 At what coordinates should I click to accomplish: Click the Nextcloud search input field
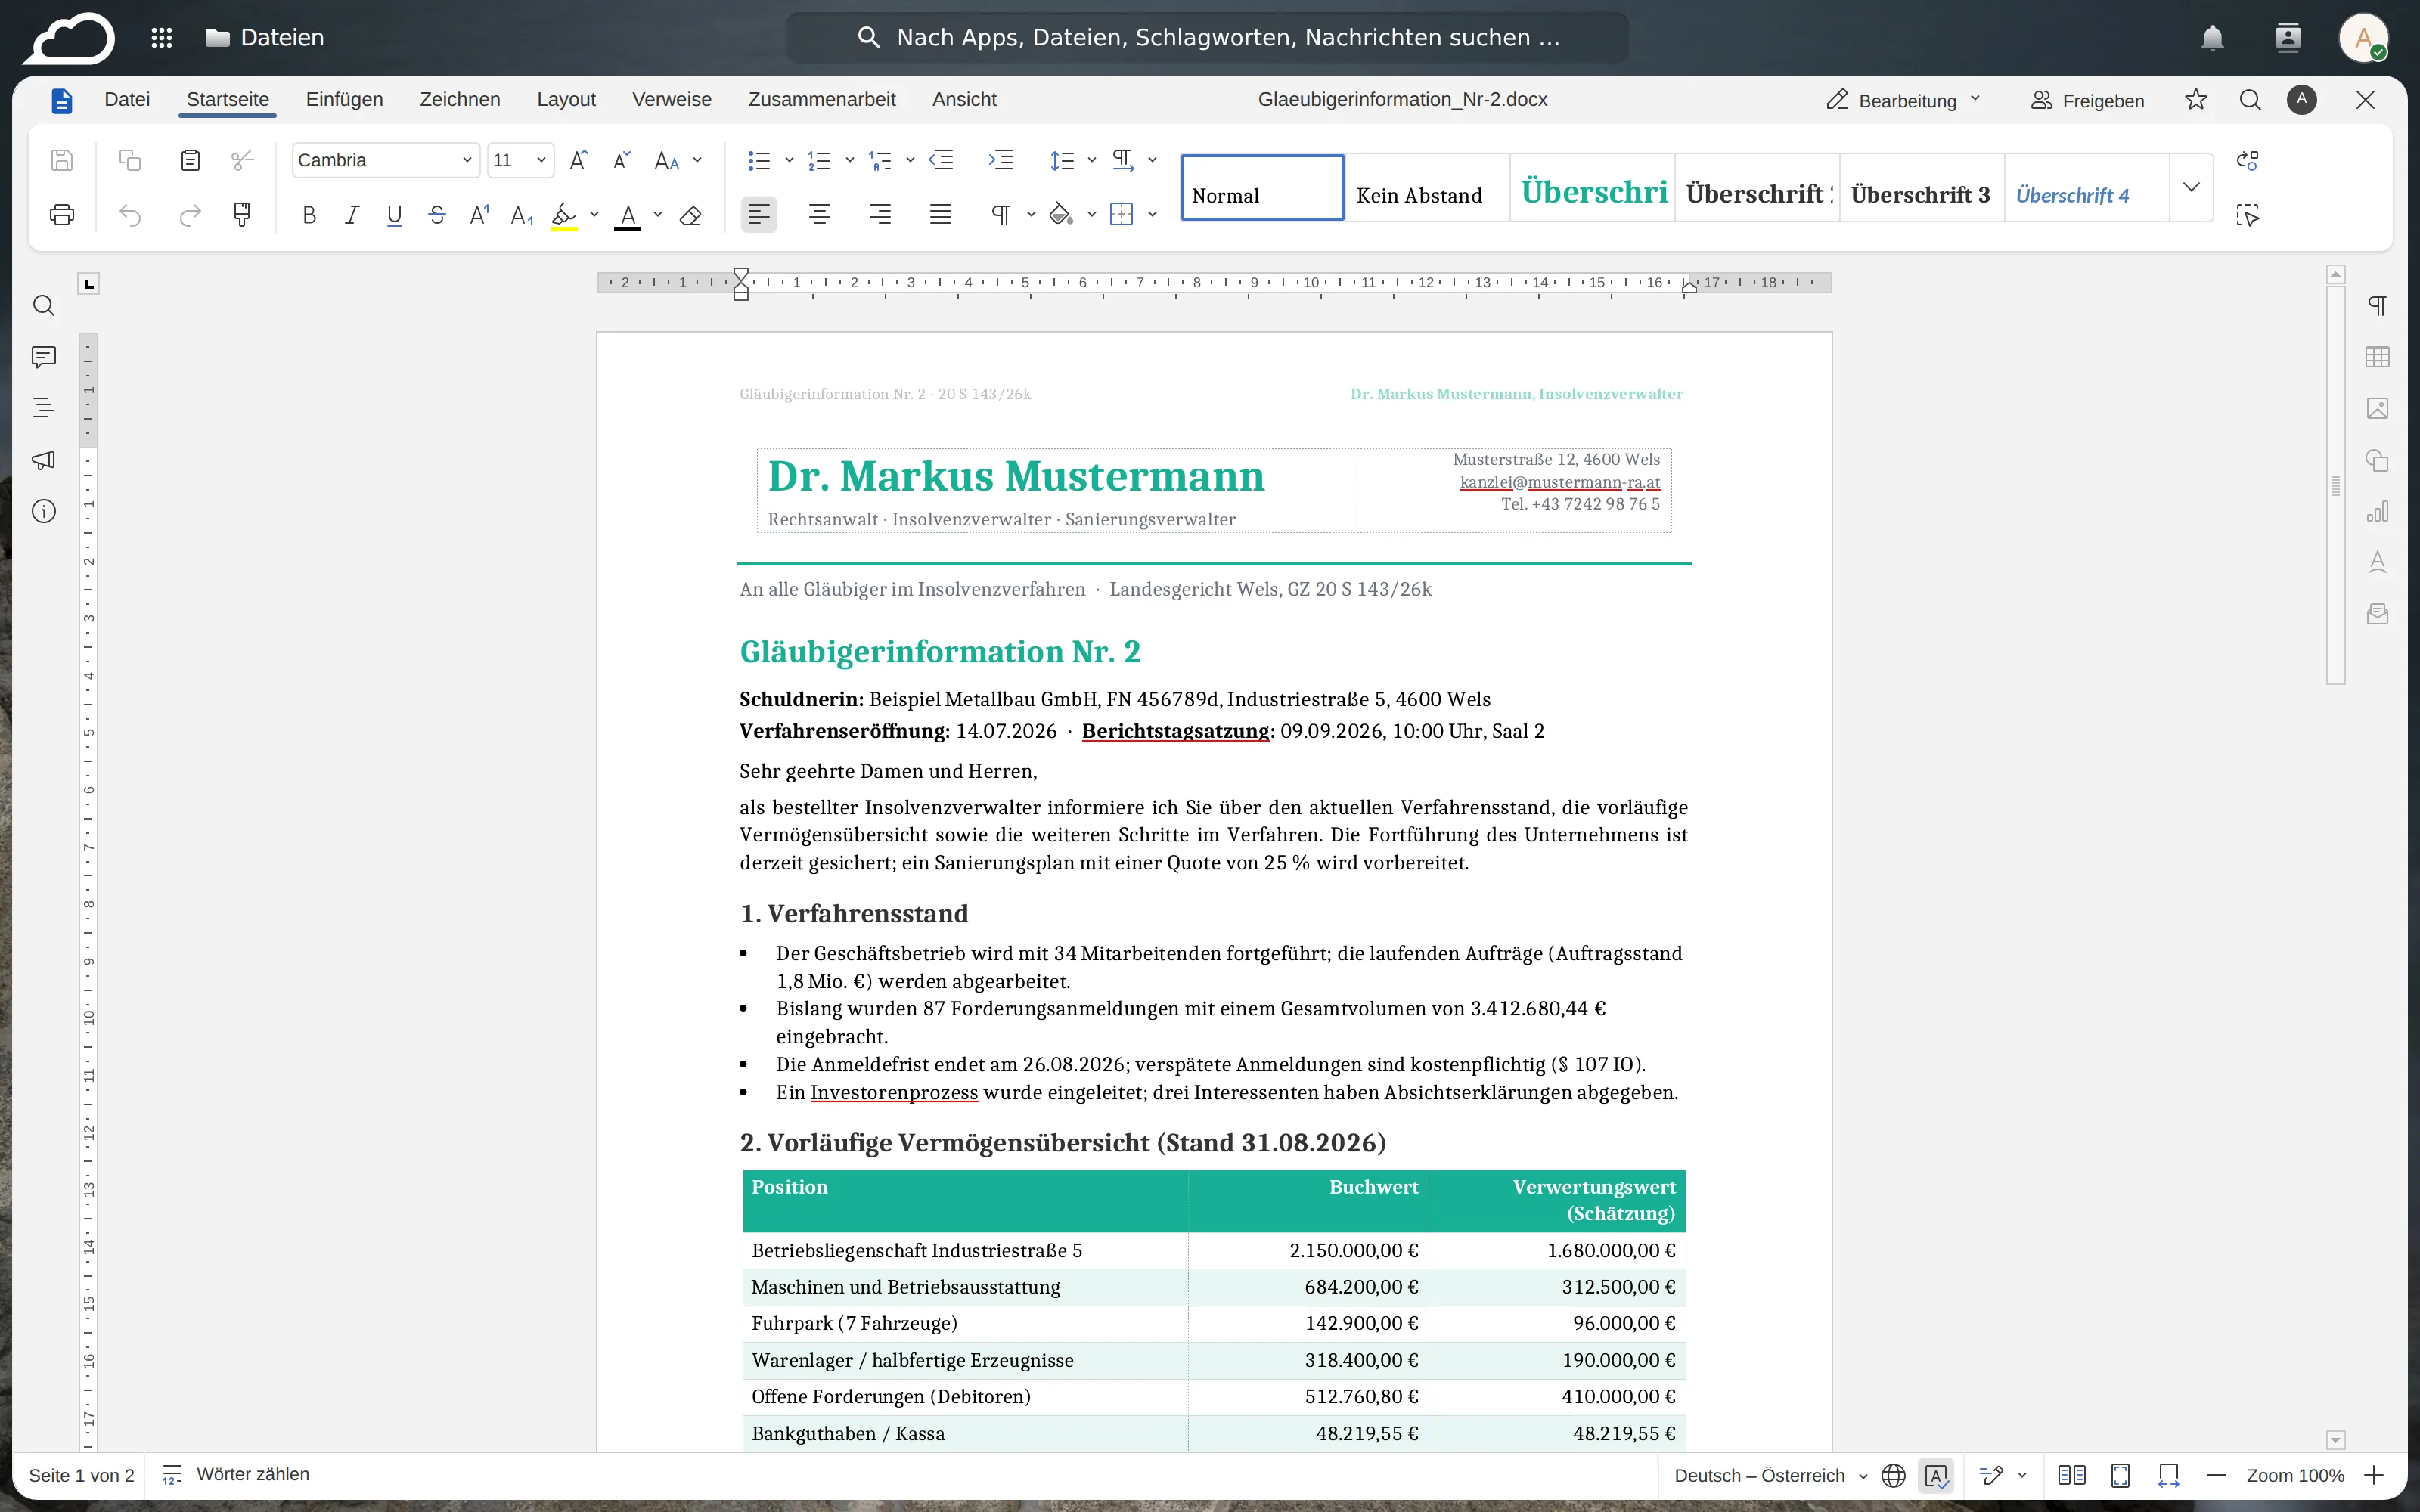coord(1208,37)
